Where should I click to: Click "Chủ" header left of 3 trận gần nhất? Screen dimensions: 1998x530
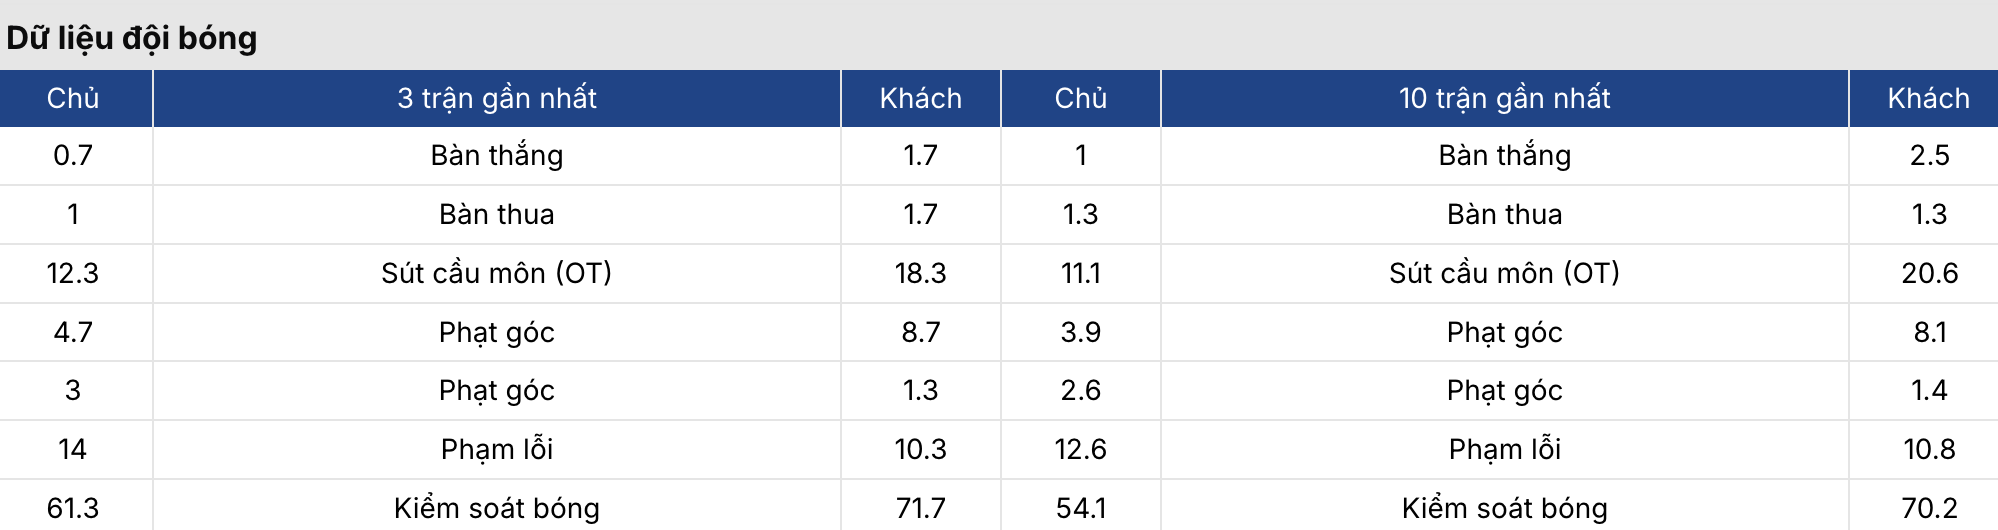coord(73,98)
